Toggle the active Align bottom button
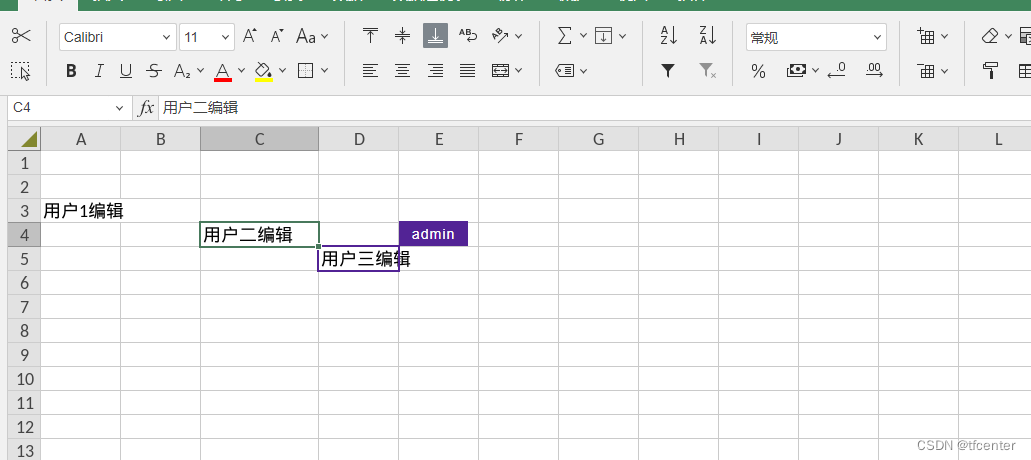This screenshot has width=1031, height=460. point(435,36)
